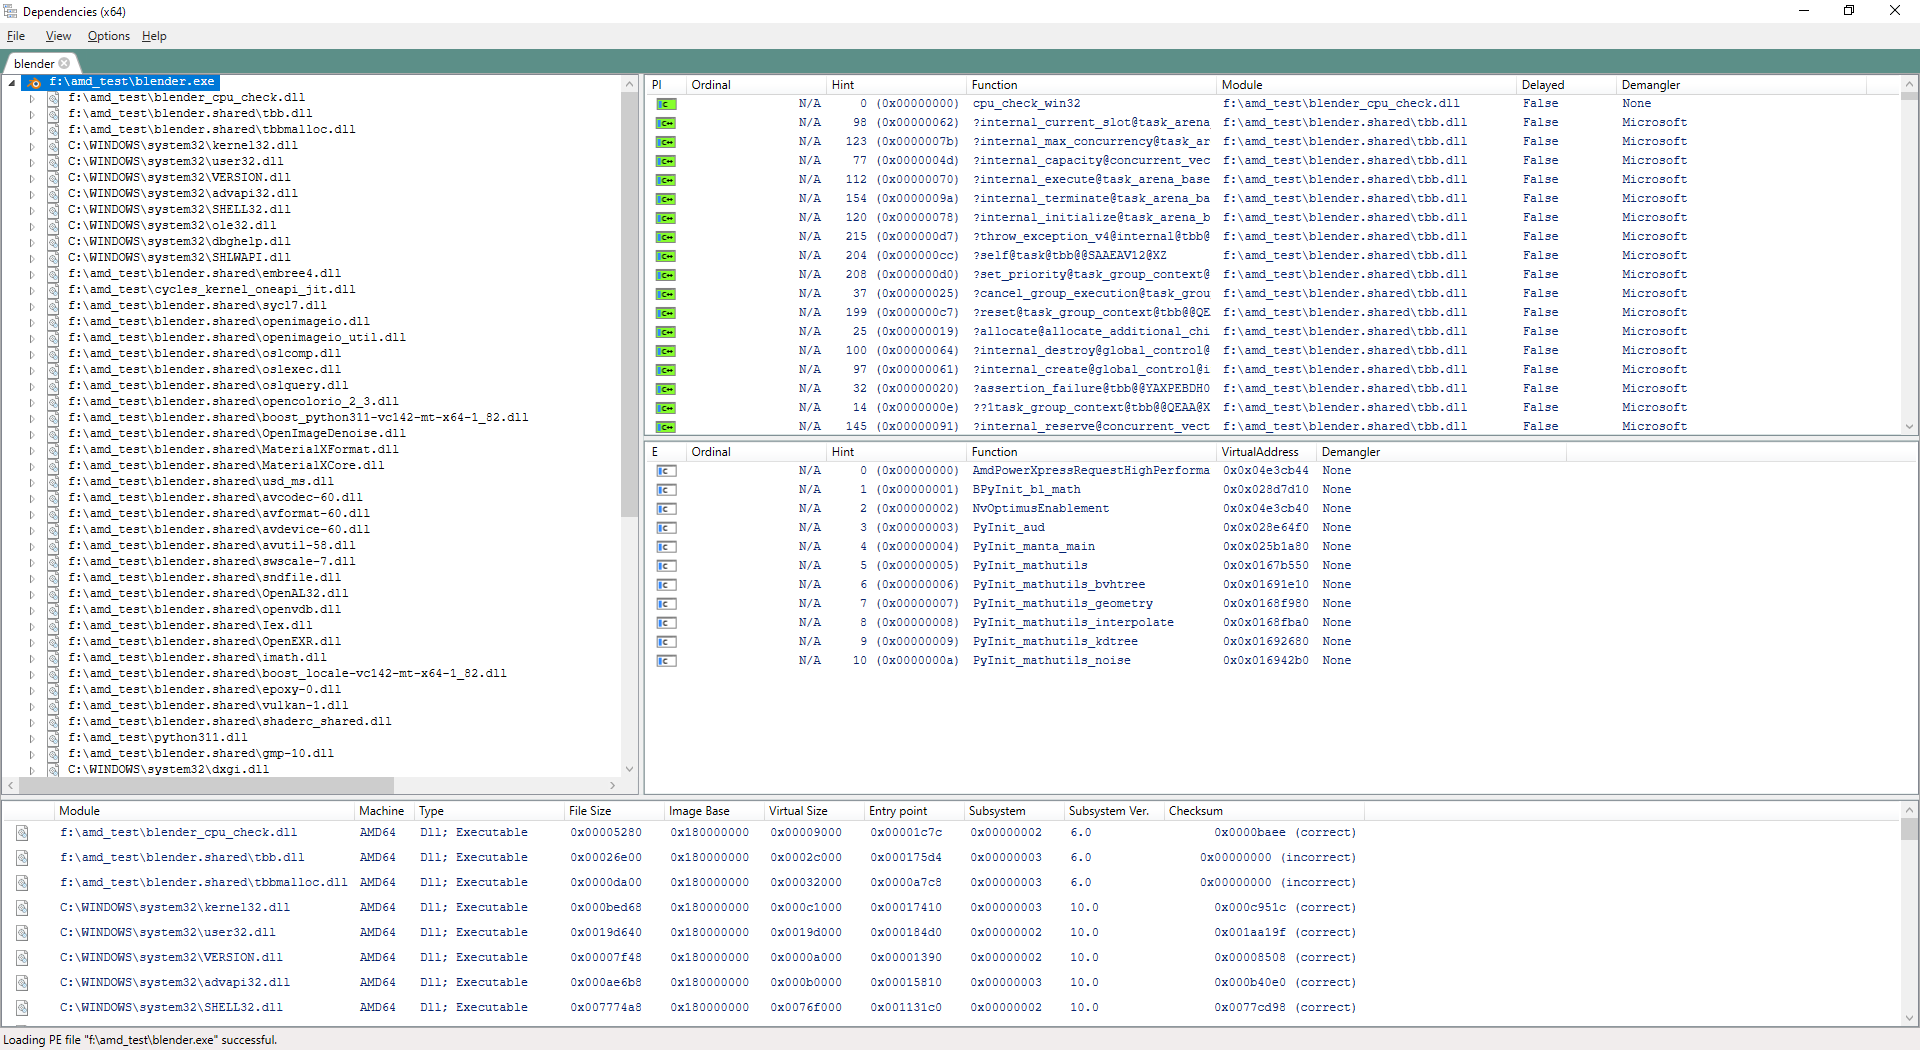Click module list icon for kernel32.dll
Viewport: 1920px width, 1050px height.
click(22, 908)
